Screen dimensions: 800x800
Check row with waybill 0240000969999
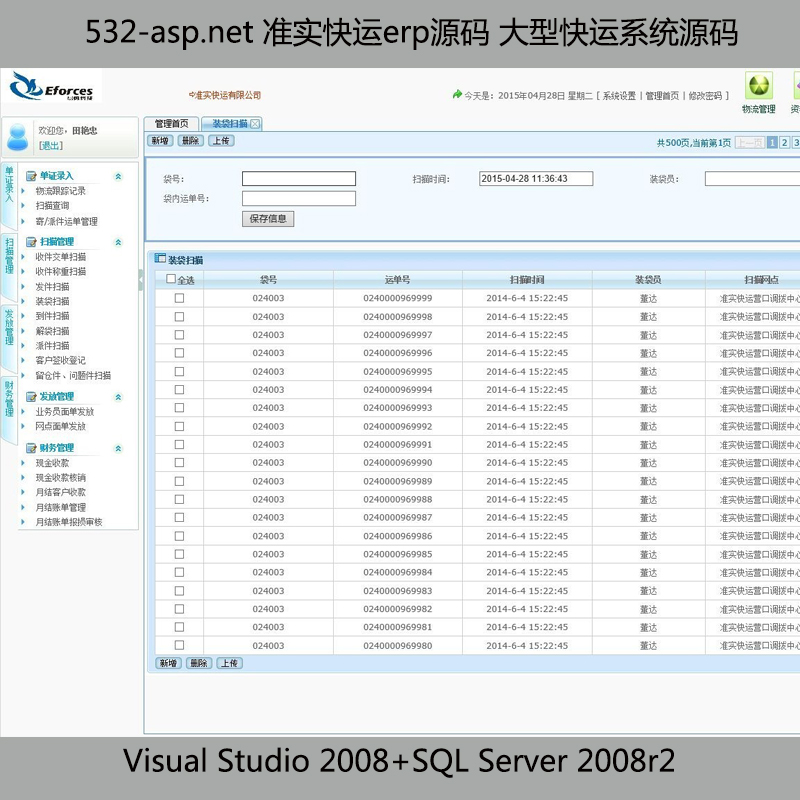tap(179, 298)
